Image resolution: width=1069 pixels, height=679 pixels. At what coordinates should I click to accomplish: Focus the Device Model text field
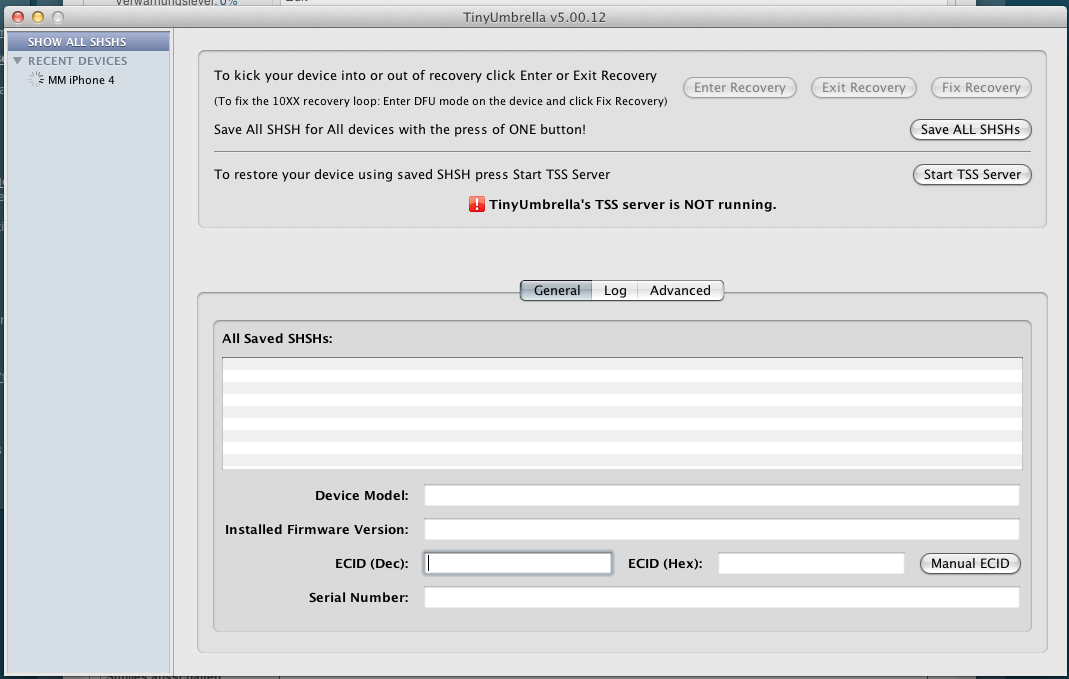[x=721, y=496]
